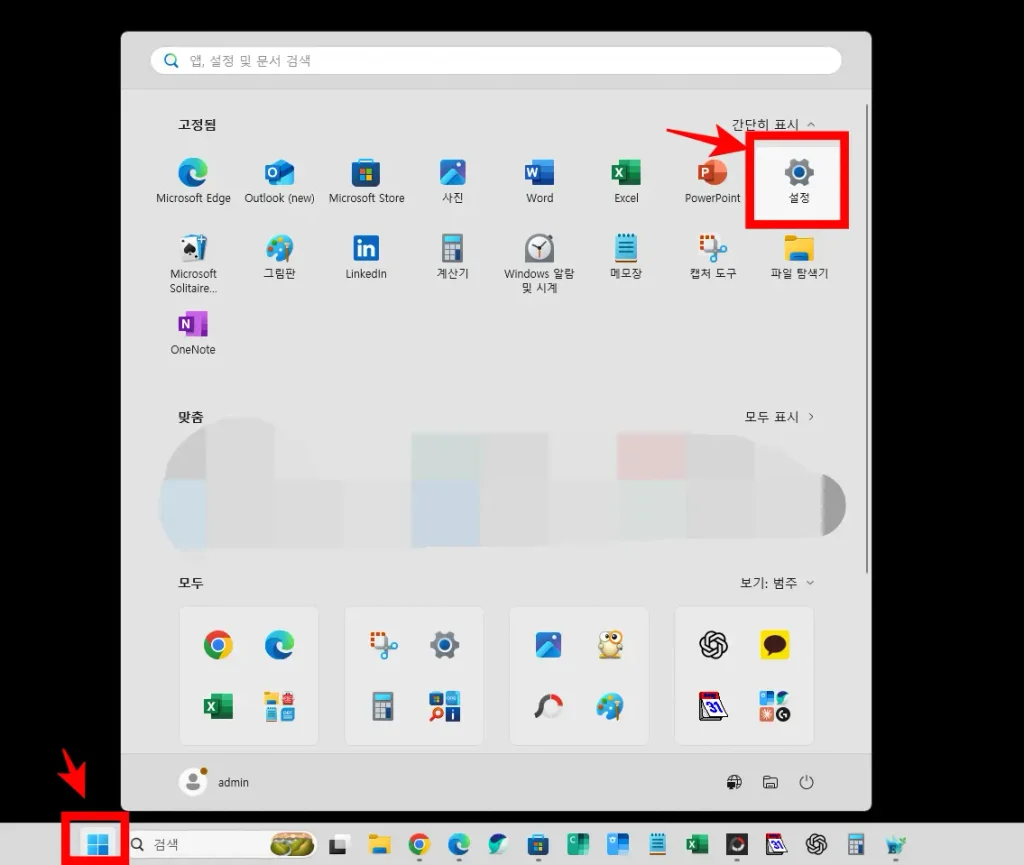Image resolution: width=1024 pixels, height=865 pixels.
Task: Open pinned 파일 탐색기 (File Explorer)
Action: pyautogui.click(x=799, y=257)
